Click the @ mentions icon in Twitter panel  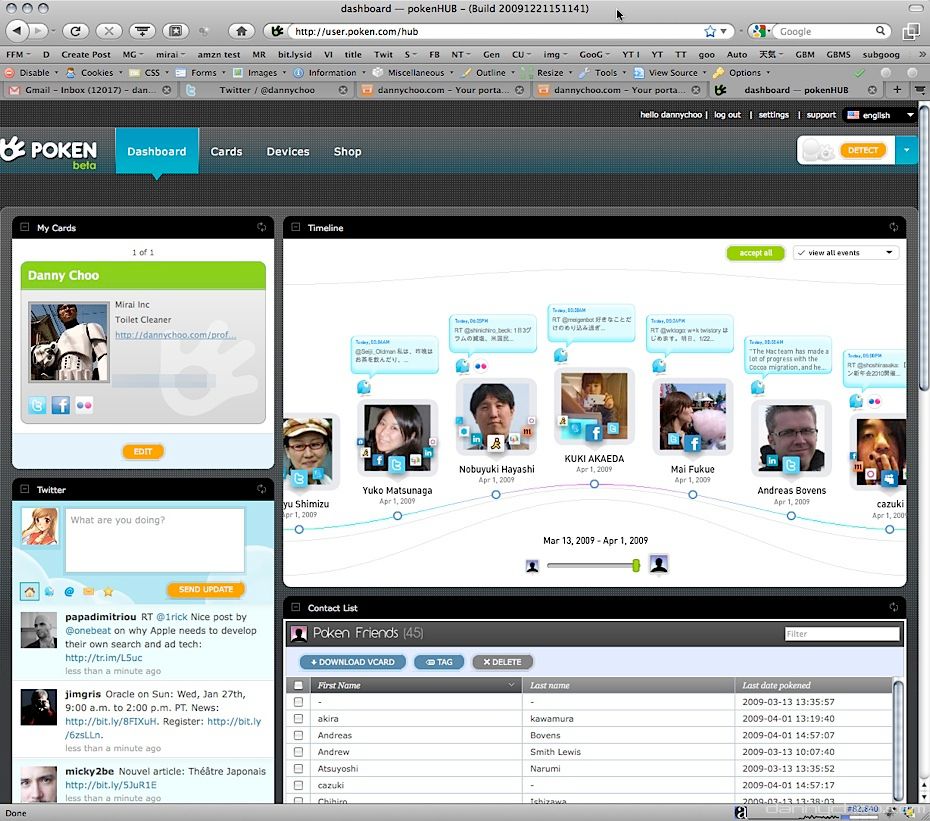coord(69,591)
